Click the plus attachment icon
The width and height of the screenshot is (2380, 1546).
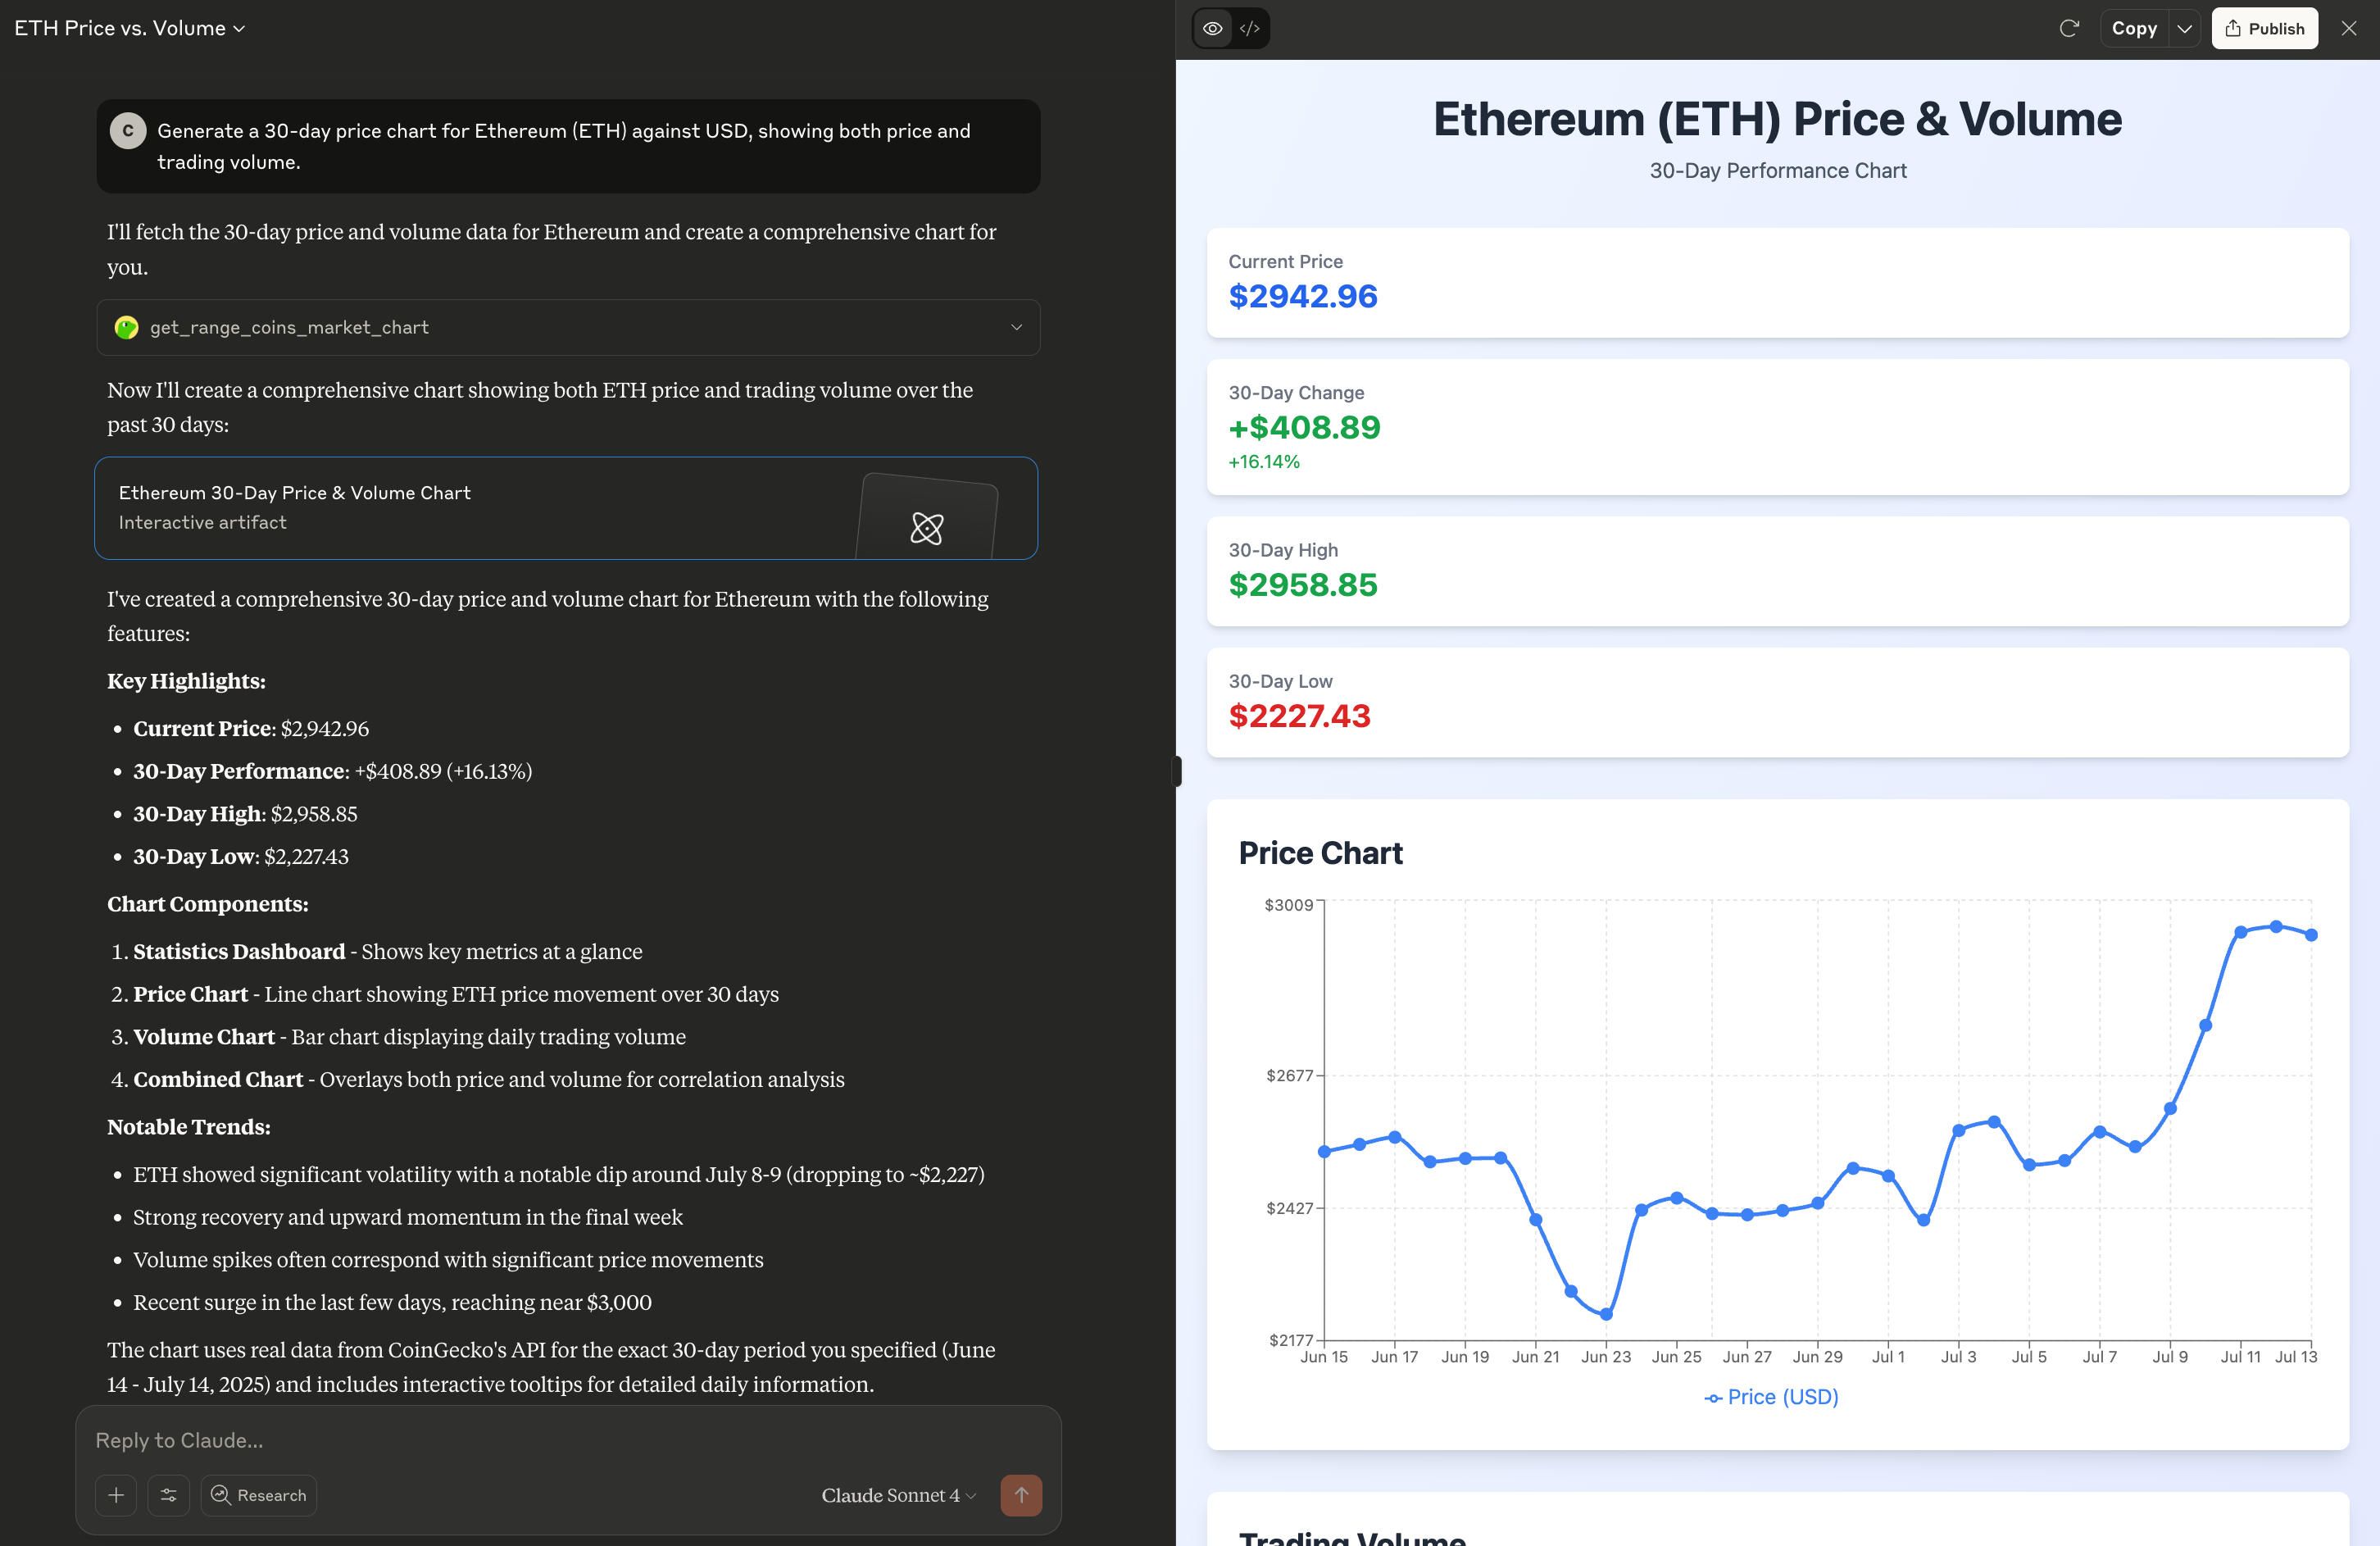tap(116, 1495)
